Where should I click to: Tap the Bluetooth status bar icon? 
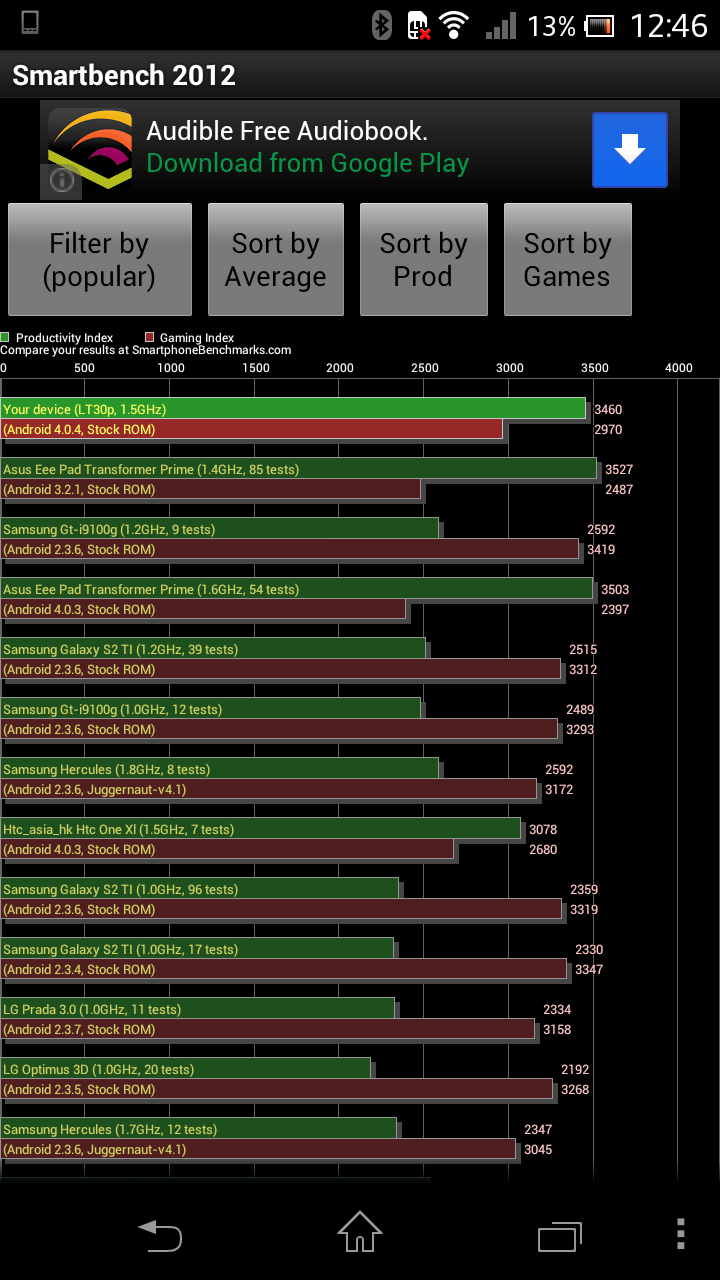[381, 25]
